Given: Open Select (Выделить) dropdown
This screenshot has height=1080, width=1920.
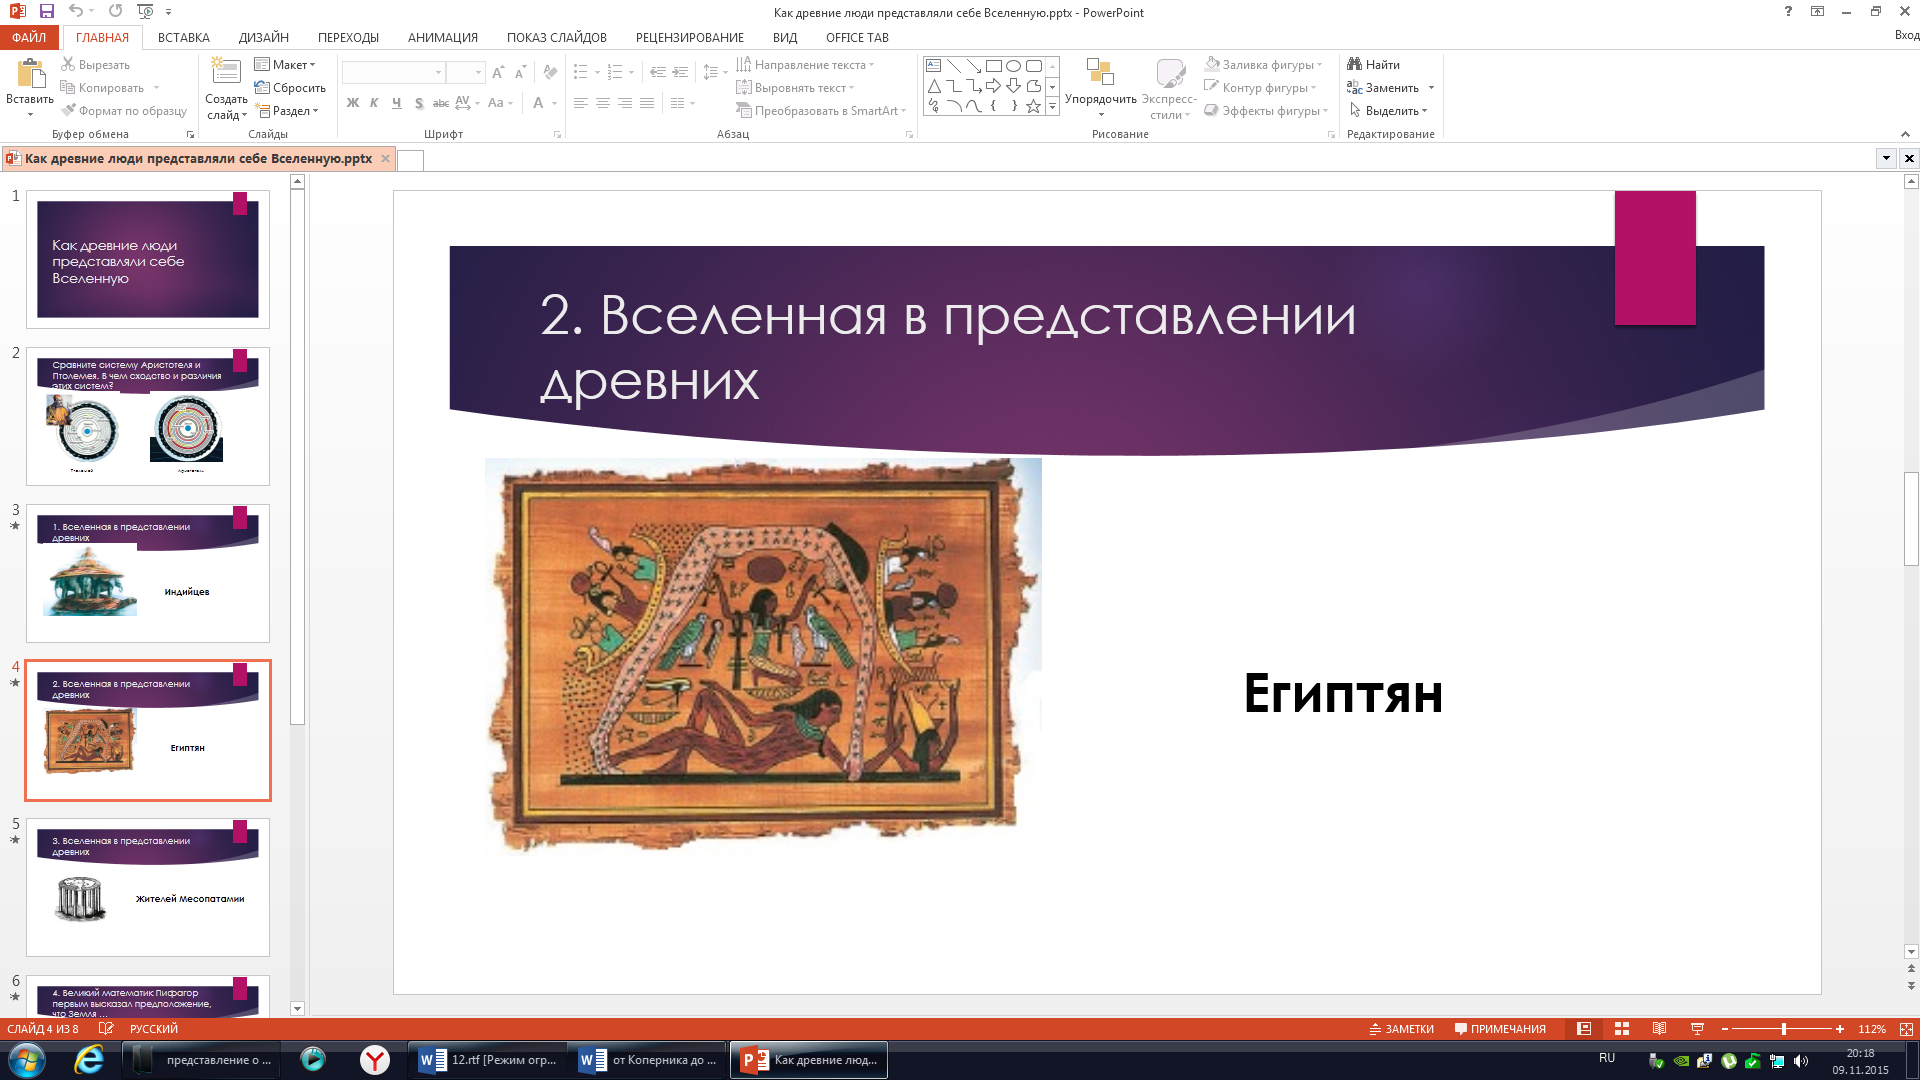Looking at the screenshot, I should [x=1389, y=111].
